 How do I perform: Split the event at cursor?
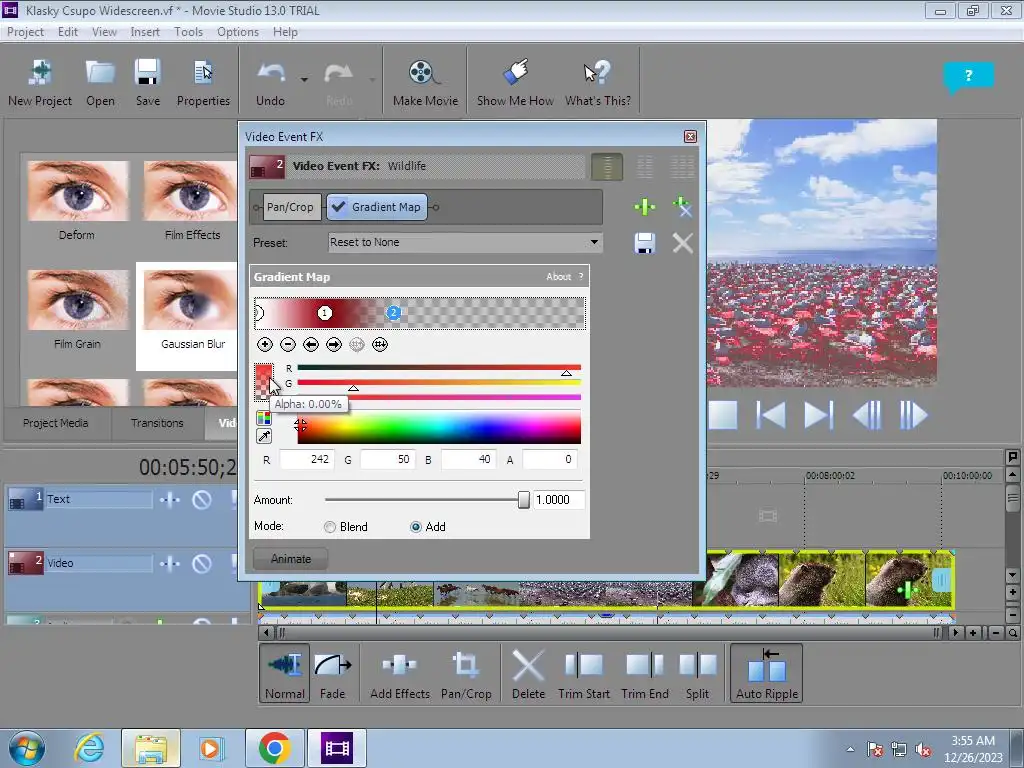tap(697, 673)
